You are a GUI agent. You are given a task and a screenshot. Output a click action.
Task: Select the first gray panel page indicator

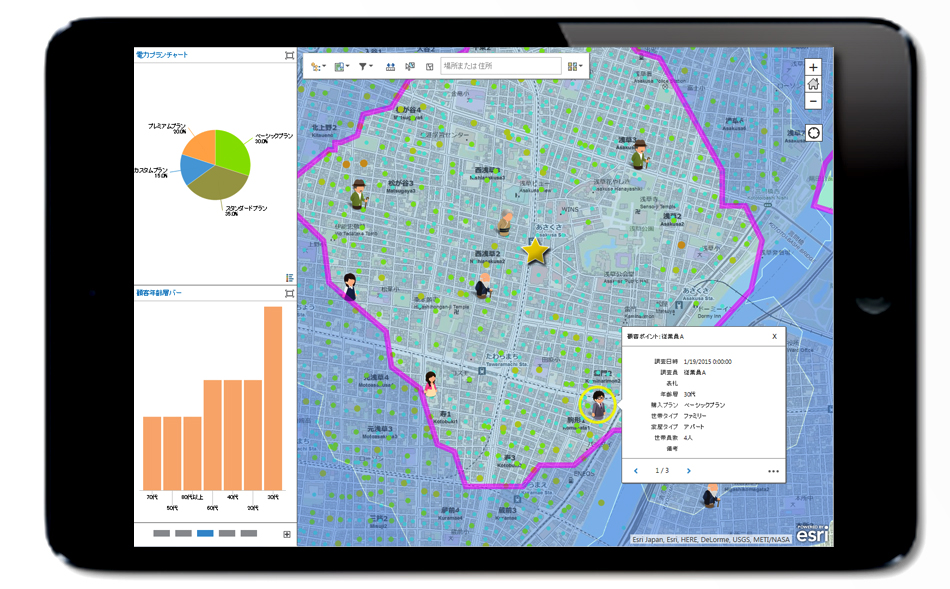161,534
